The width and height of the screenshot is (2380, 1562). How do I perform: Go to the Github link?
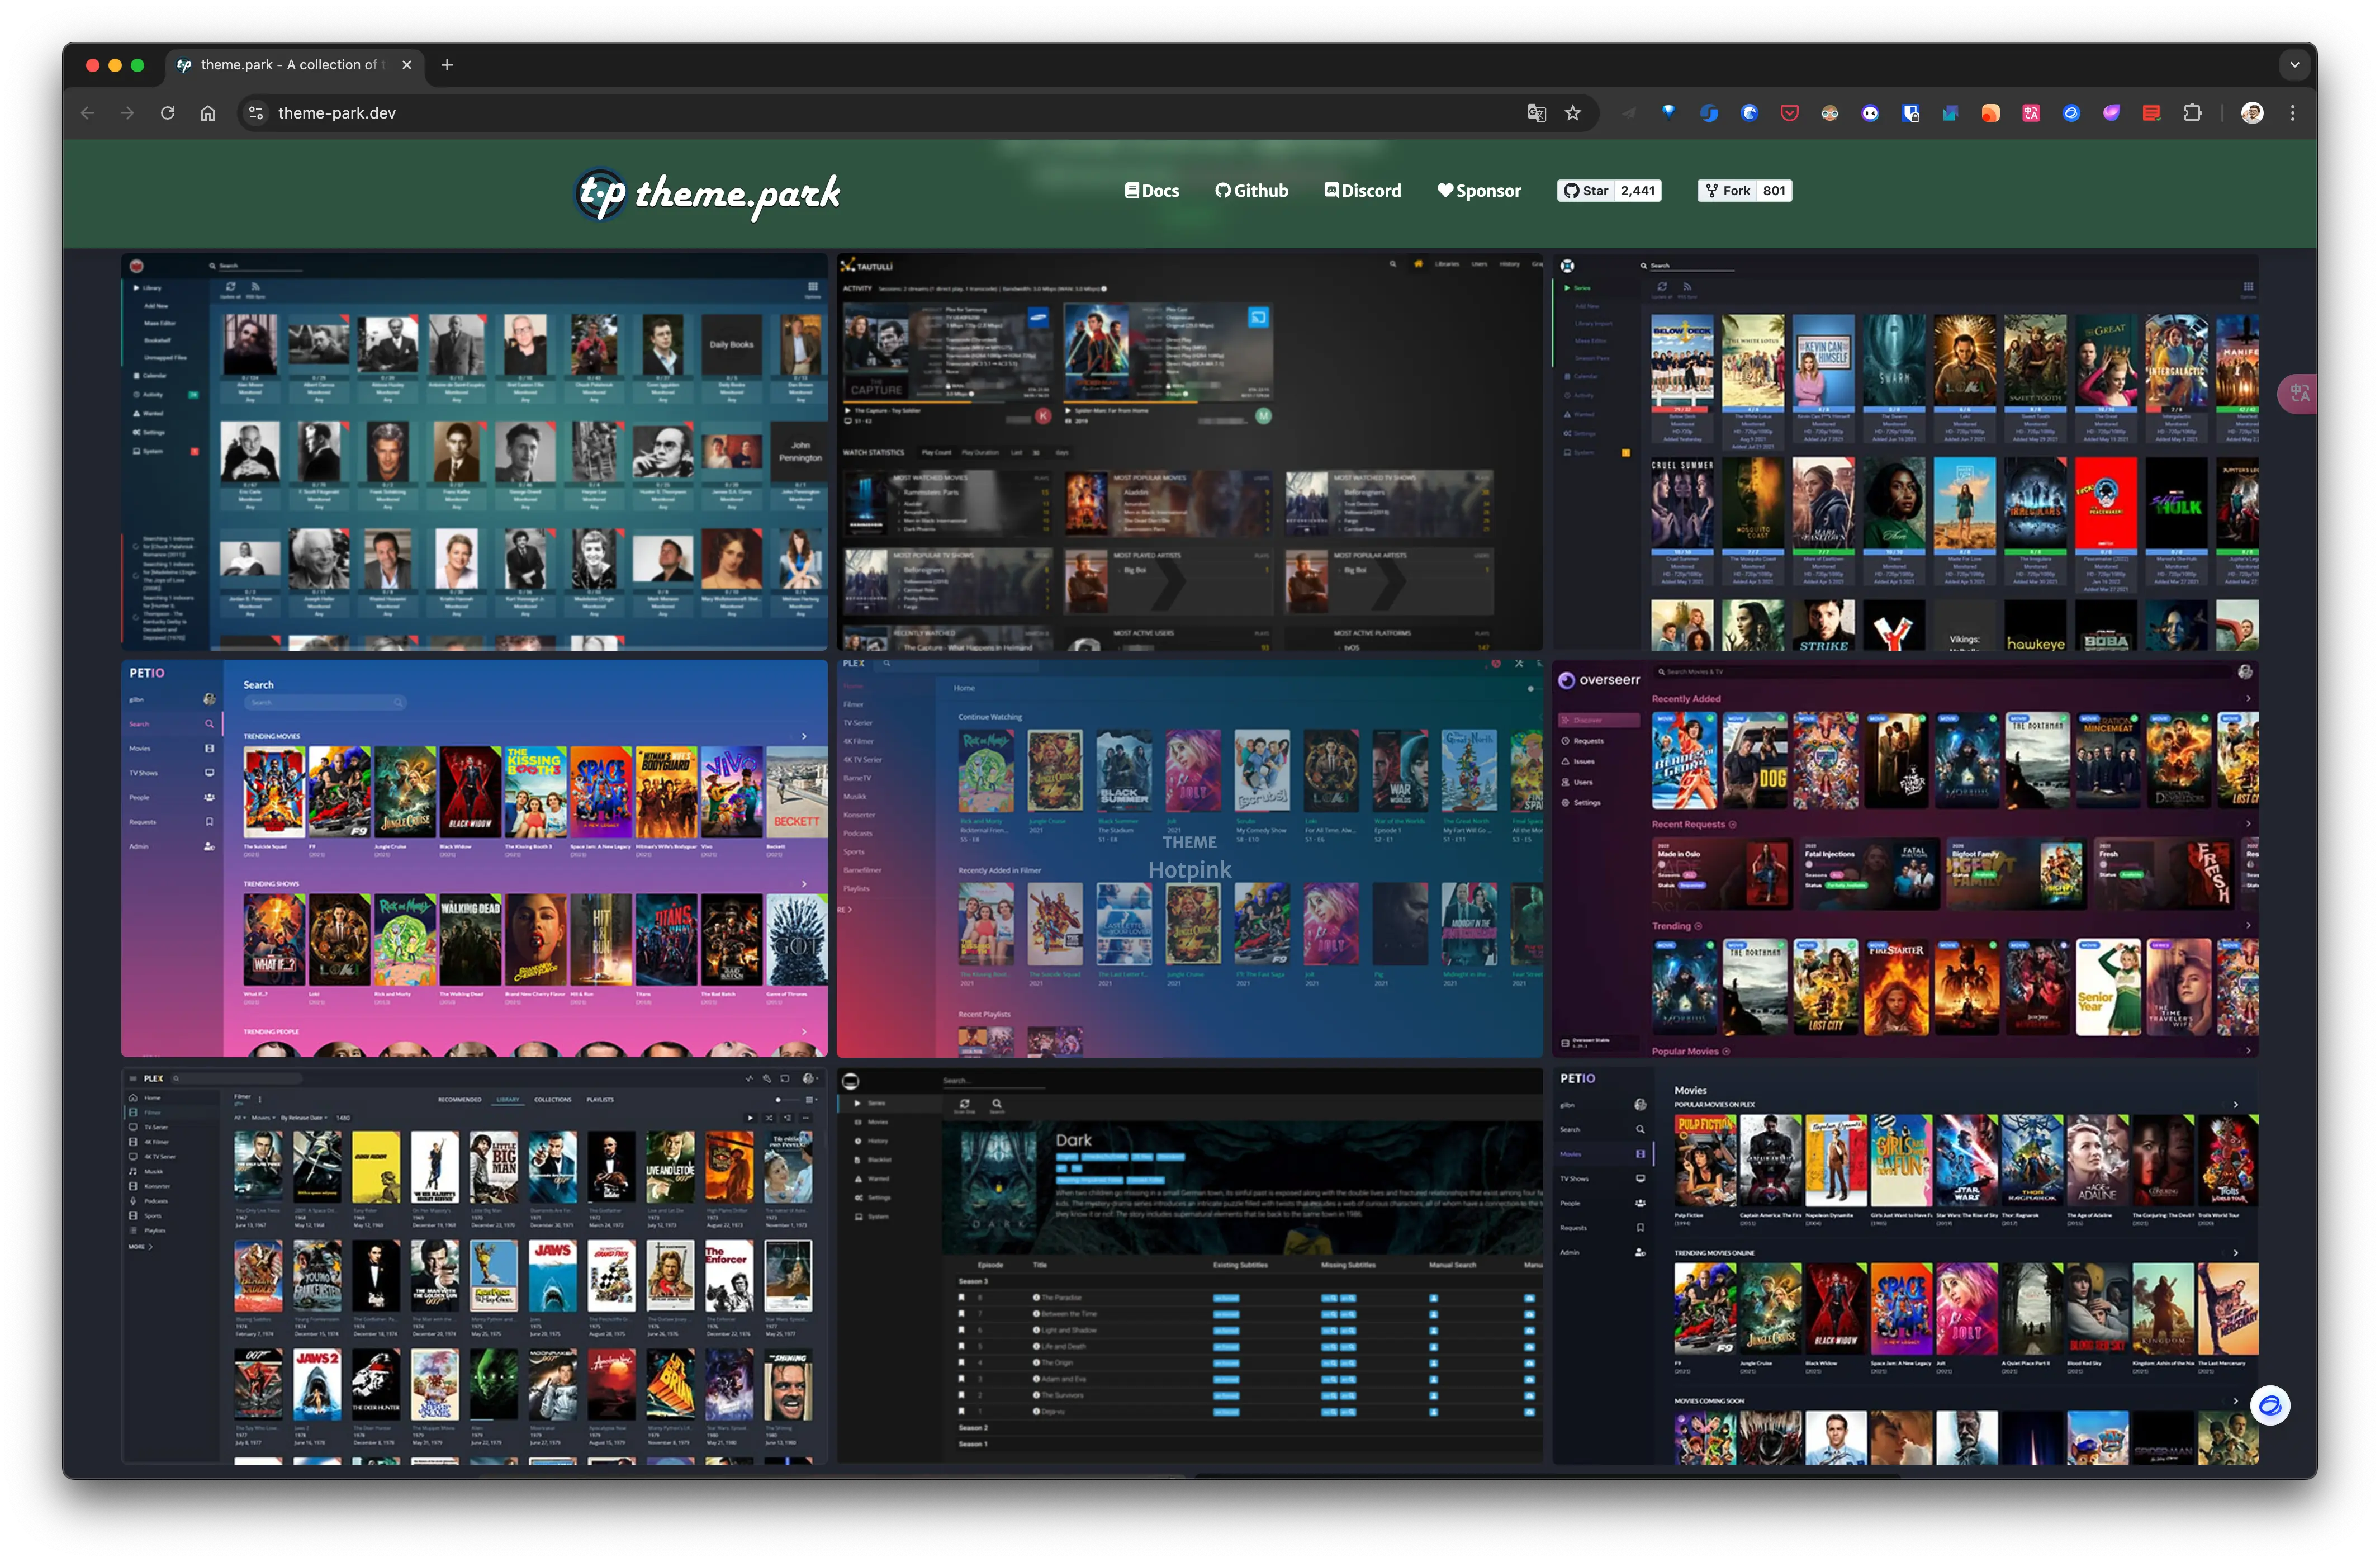[1251, 191]
